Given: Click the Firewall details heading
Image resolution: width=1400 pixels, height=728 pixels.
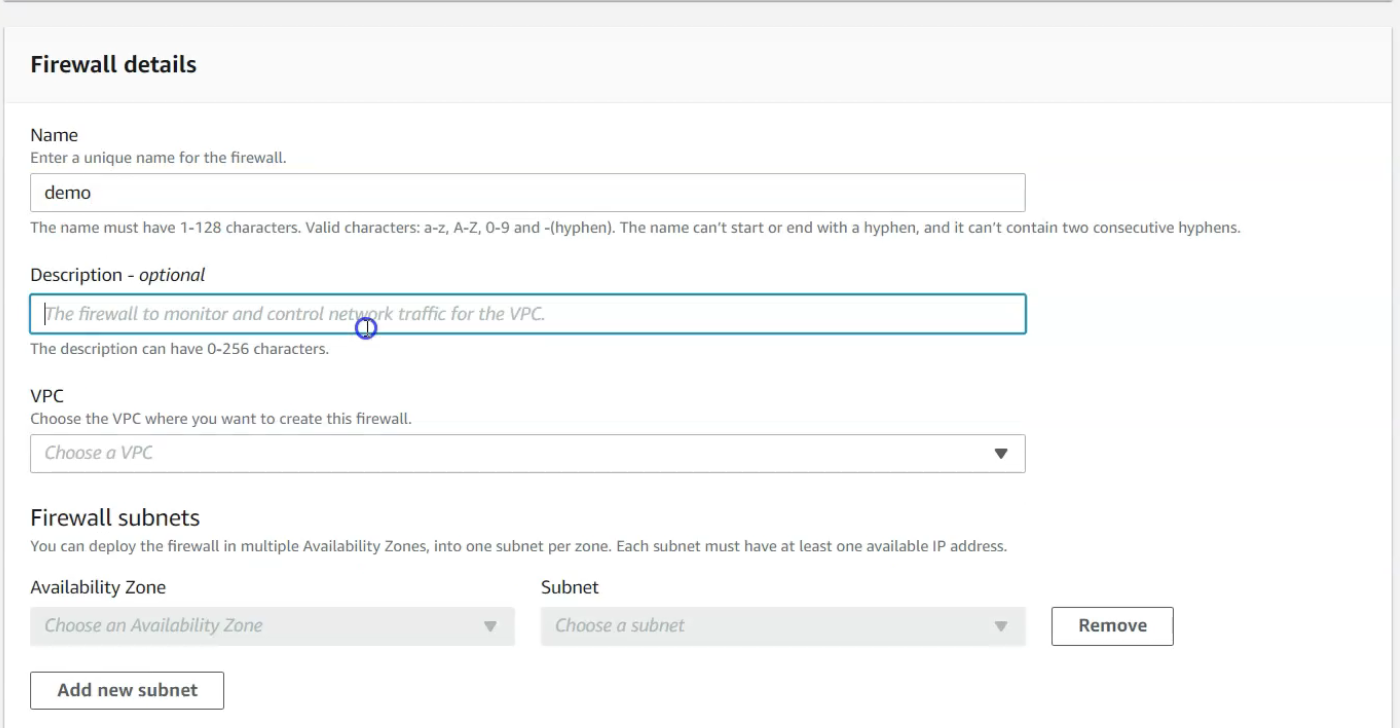Looking at the screenshot, I should point(113,65).
